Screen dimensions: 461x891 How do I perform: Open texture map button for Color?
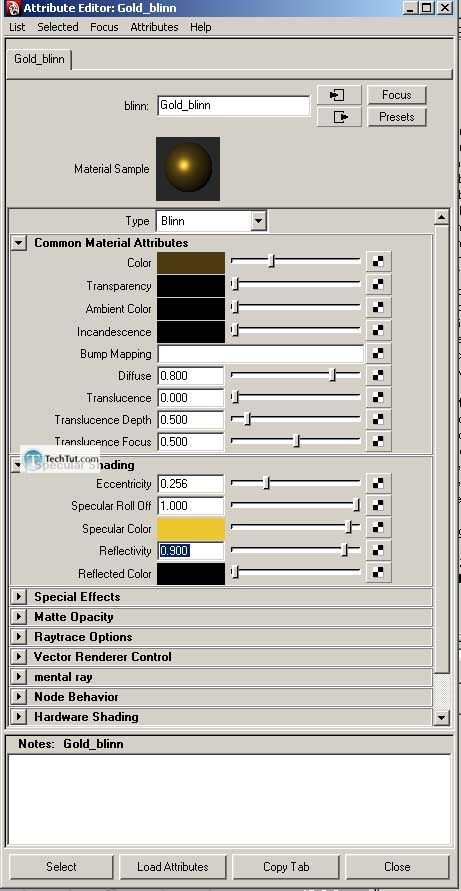click(x=378, y=261)
